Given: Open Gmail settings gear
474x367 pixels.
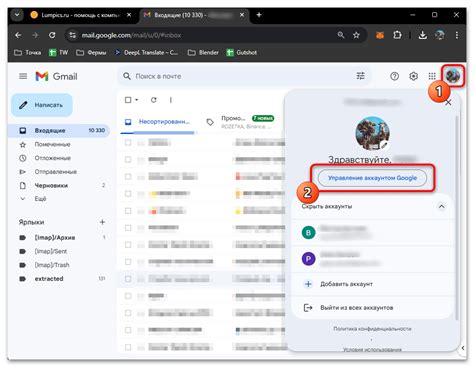Looking at the screenshot, I should tap(413, 76).
